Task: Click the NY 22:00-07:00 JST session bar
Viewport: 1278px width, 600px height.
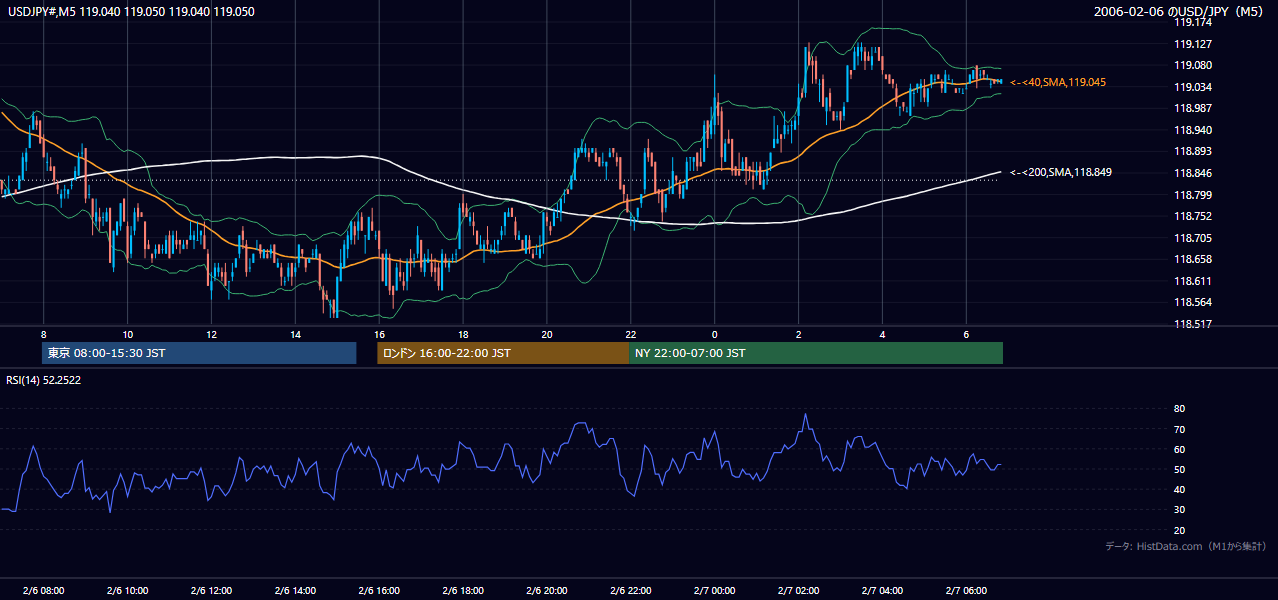Action: tap(816, 353)
